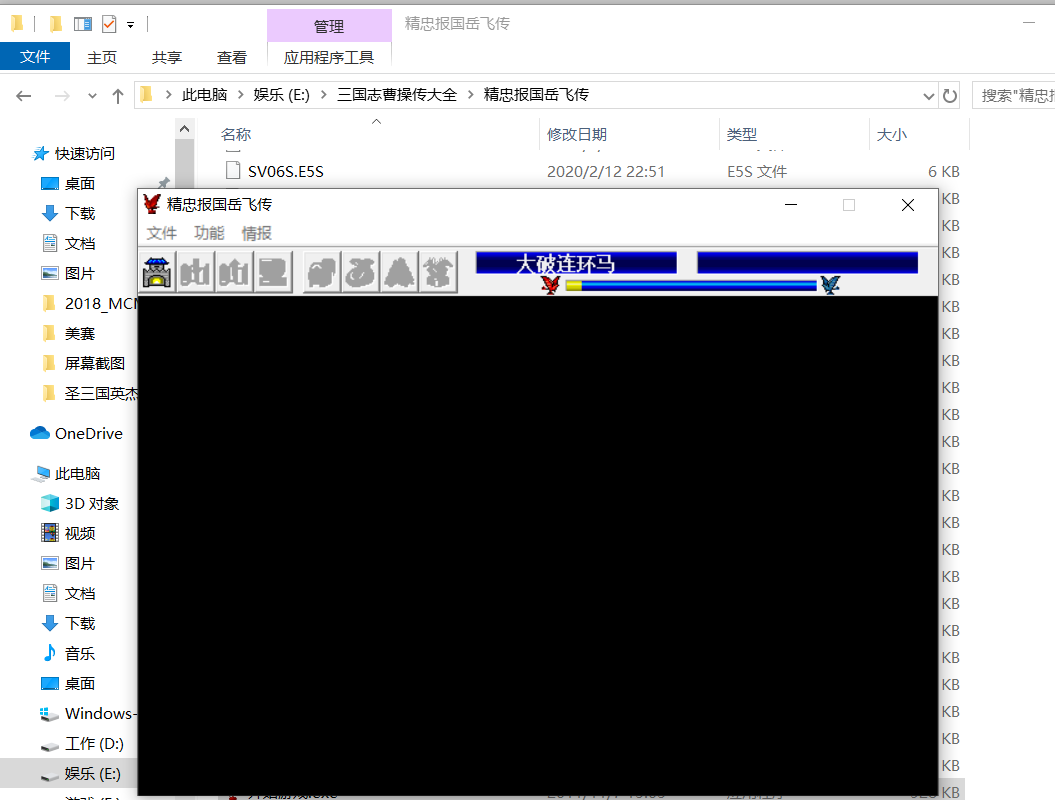Click the search box for 精忠报国岳飞传
The height and width of the screenshot is (800, 1055).
pos(1013,96)
